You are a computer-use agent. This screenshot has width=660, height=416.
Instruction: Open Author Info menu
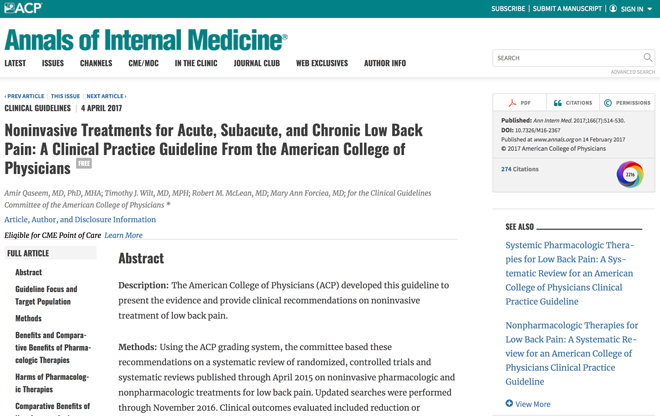coord(385,63)
